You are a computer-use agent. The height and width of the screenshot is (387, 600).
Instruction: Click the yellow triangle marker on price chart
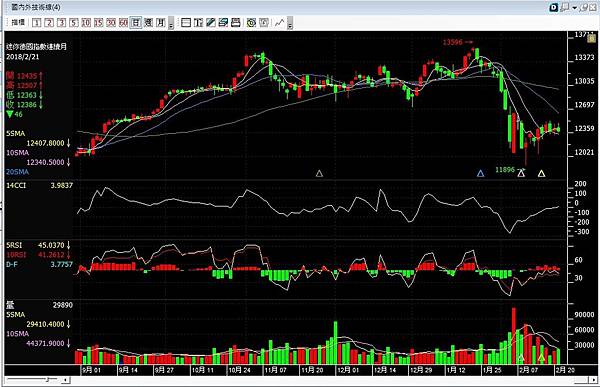541,173
